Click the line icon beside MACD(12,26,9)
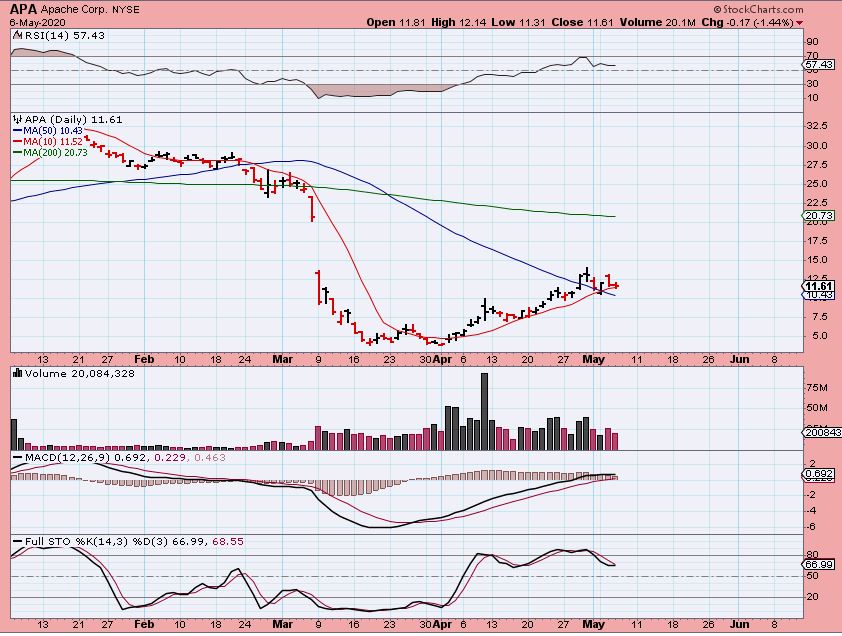Screen dimensions: 842x636 pos(18,458)
